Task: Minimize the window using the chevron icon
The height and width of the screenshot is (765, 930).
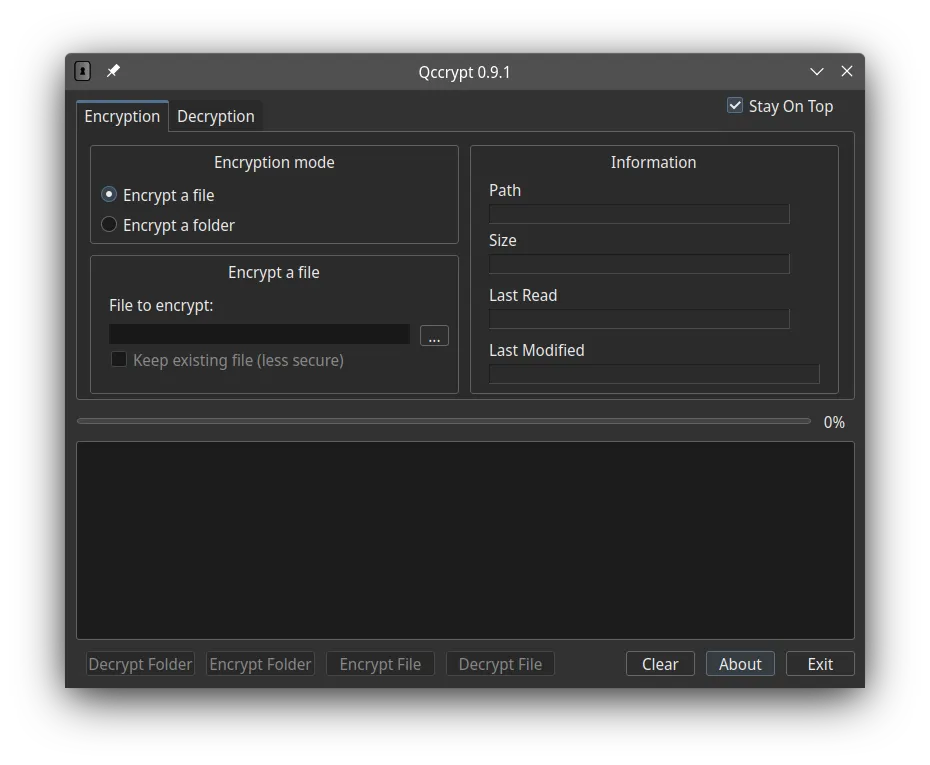Action: click(x=817, y=72)
